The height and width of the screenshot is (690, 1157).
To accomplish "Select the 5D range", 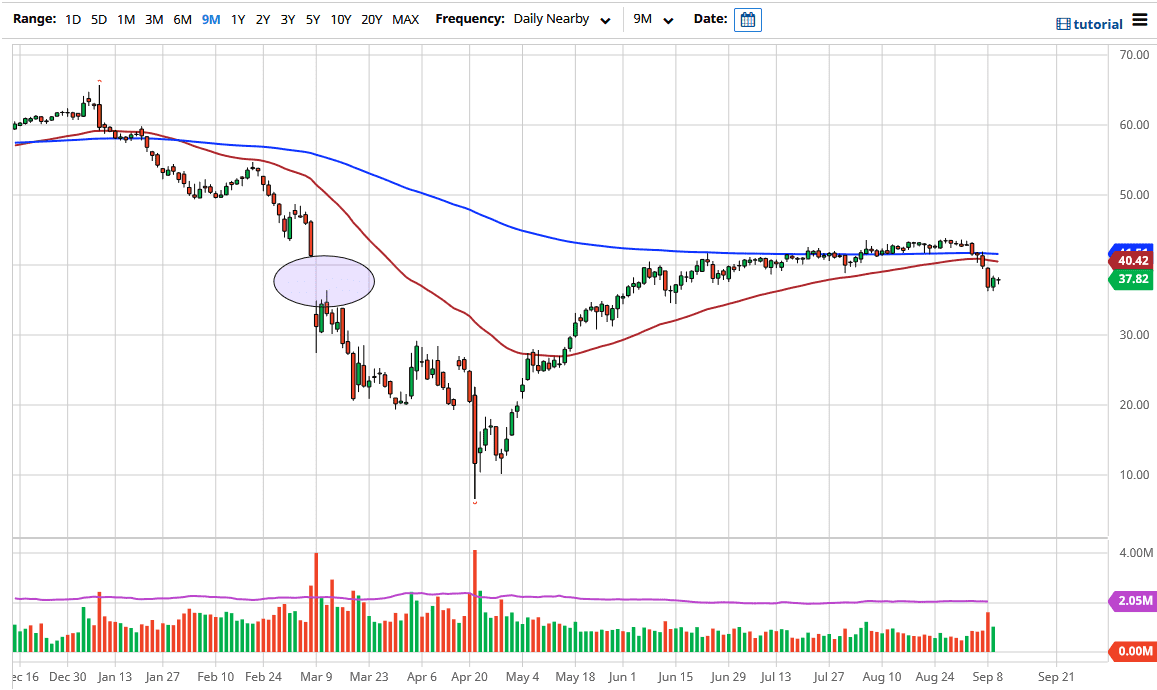I will point(97,19).
